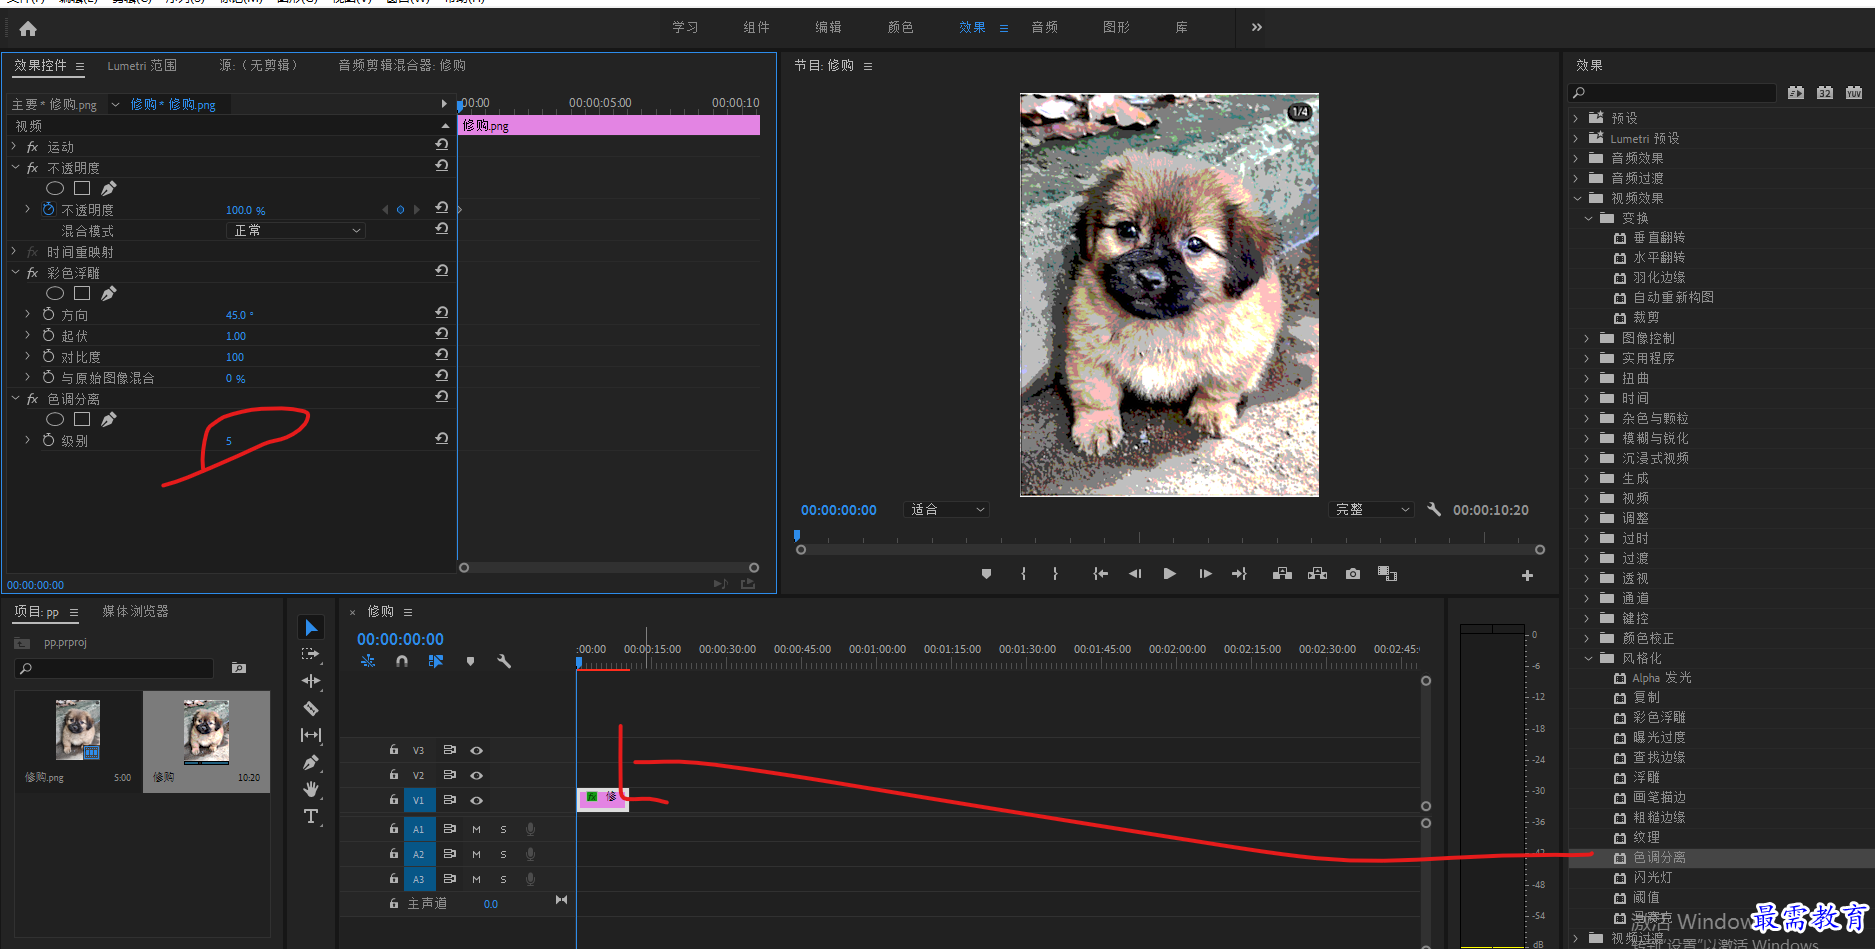Screen dimensions: 1875x949
Task: Toggle V2 track output eye
Action: click(477, 775)
